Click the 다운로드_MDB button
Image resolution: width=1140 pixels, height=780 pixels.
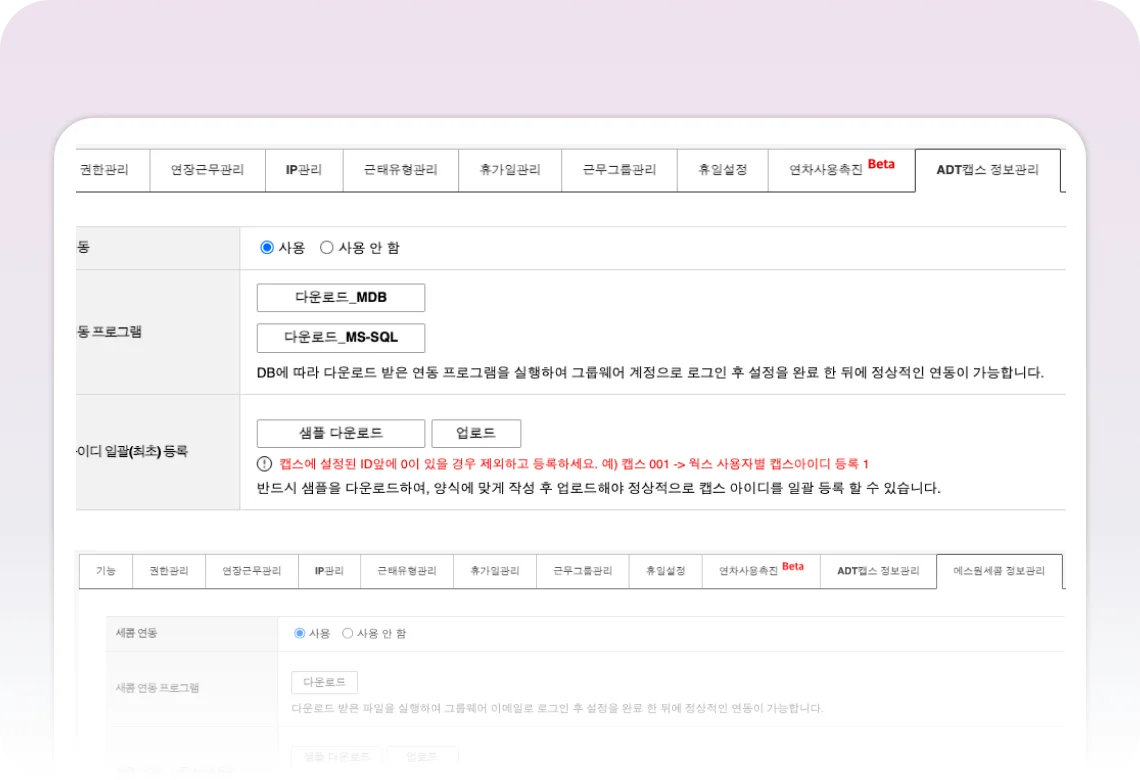point(340,298)
